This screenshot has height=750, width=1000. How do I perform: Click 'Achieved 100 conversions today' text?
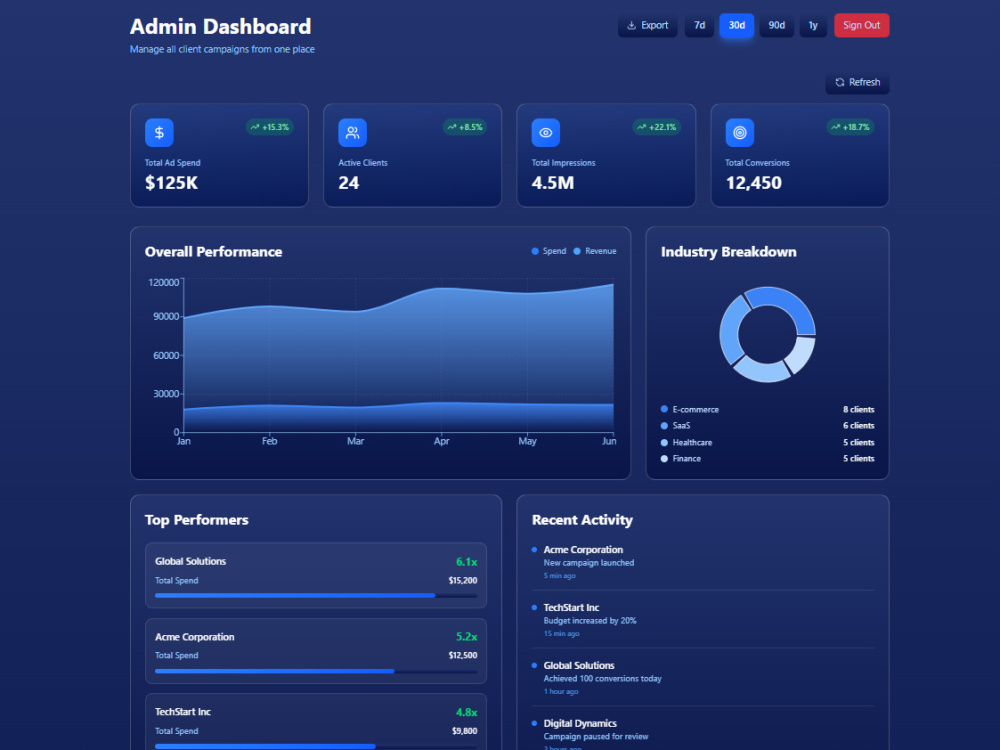tap(603, 679)
